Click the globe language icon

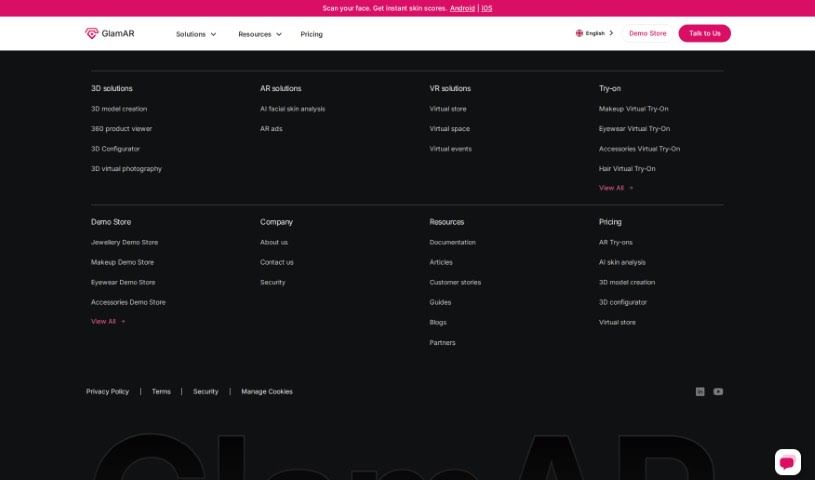[579, 33]
